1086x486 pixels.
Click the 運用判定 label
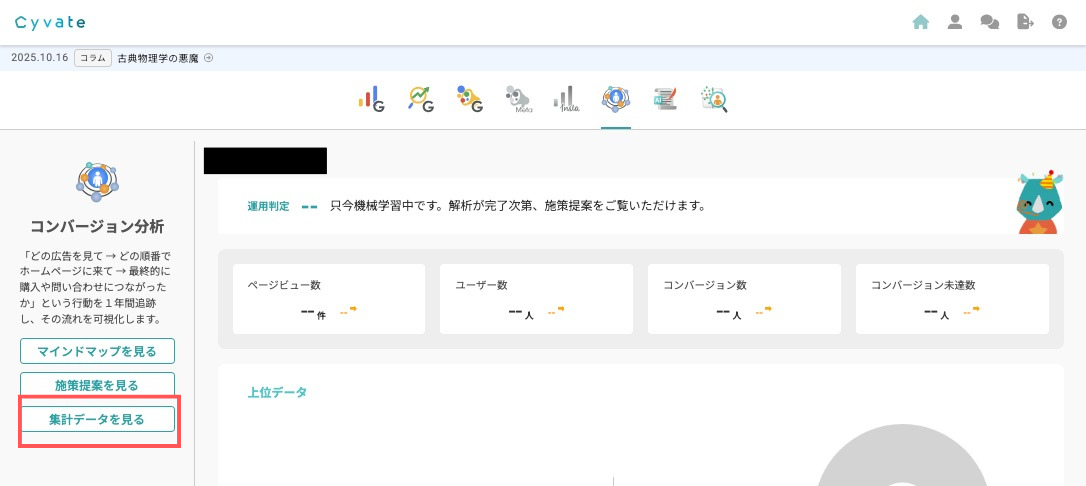269,206
